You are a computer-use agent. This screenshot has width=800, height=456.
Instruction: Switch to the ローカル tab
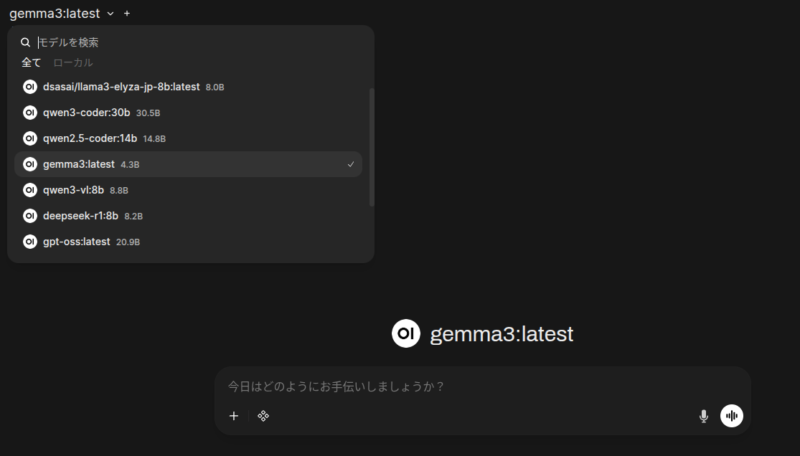[73, 62]
